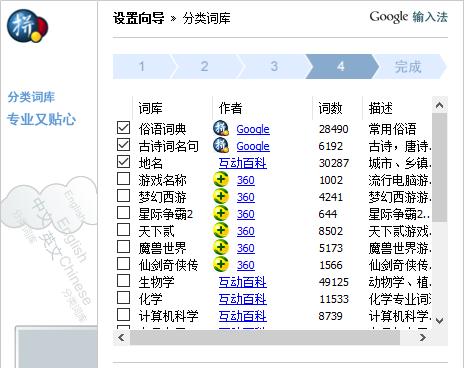Open 360 link in 仙剑奇侠传 row
Screen dimensions: 464x368
pyautogui.click(x=246, y=265)
